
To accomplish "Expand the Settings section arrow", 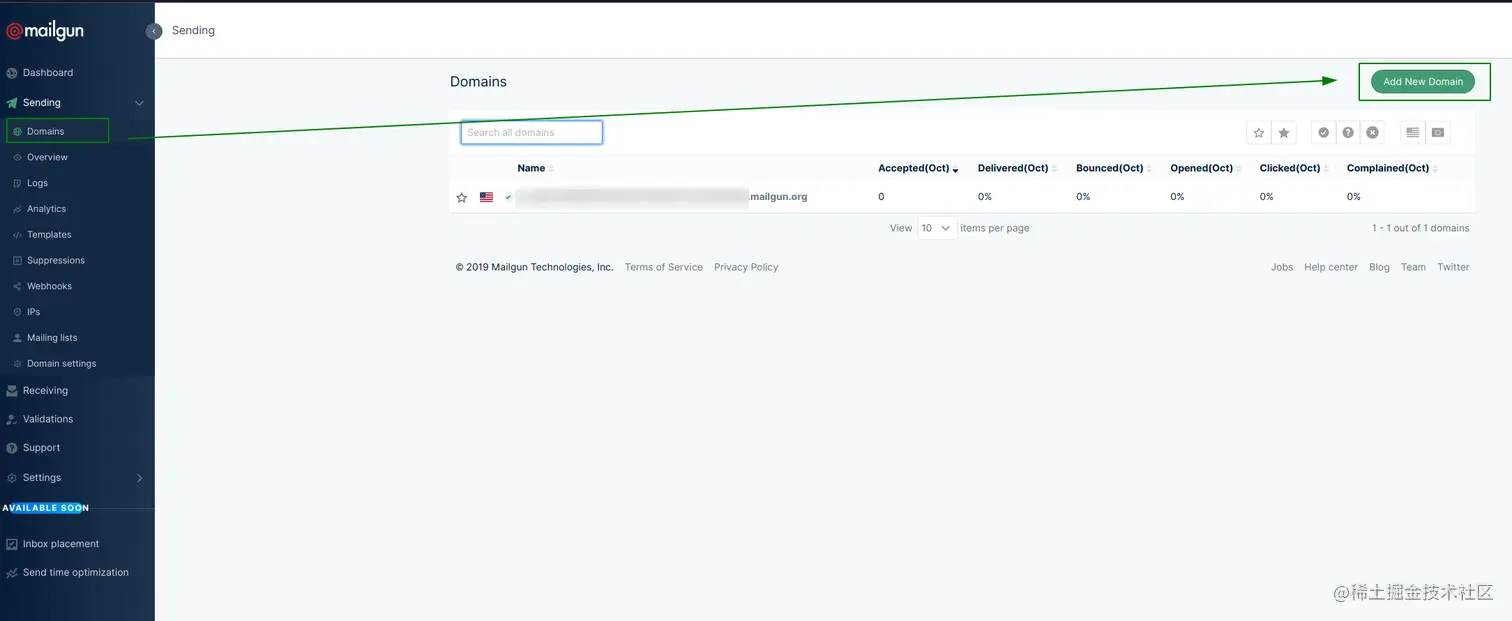I will 139,478.
